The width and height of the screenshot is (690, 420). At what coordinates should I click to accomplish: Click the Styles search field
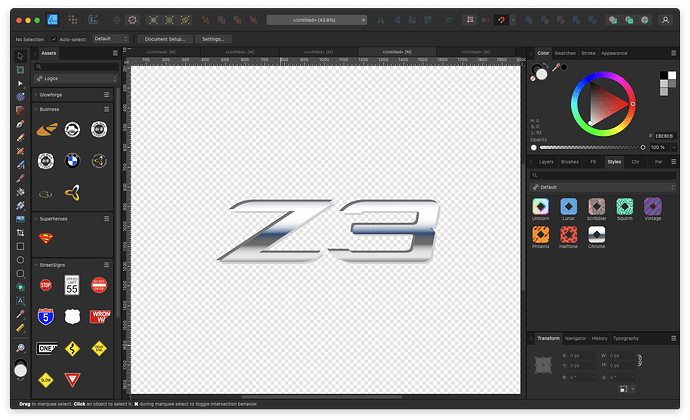point(603,175)
